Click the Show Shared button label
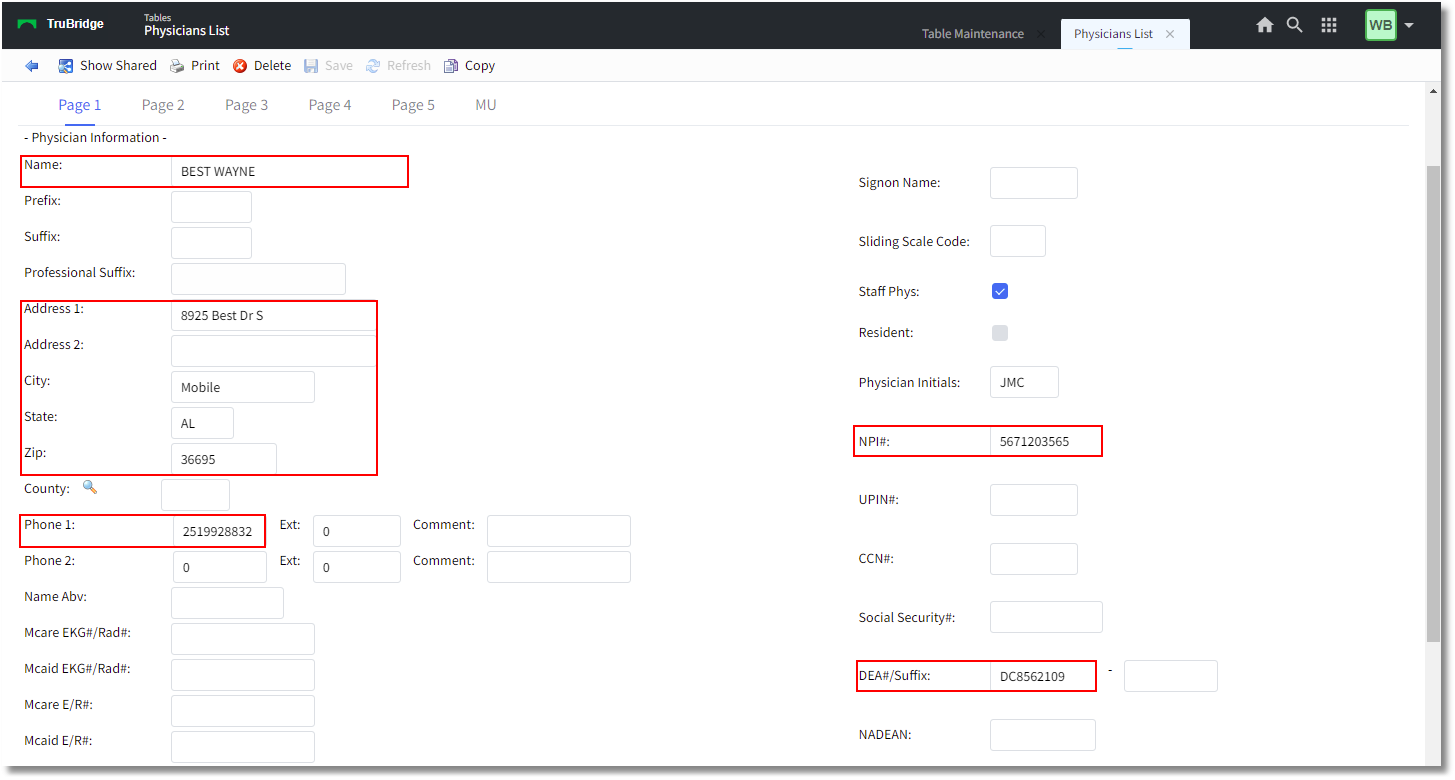Viewport: 1455px width, 780px height. click(x=118, y=66)
